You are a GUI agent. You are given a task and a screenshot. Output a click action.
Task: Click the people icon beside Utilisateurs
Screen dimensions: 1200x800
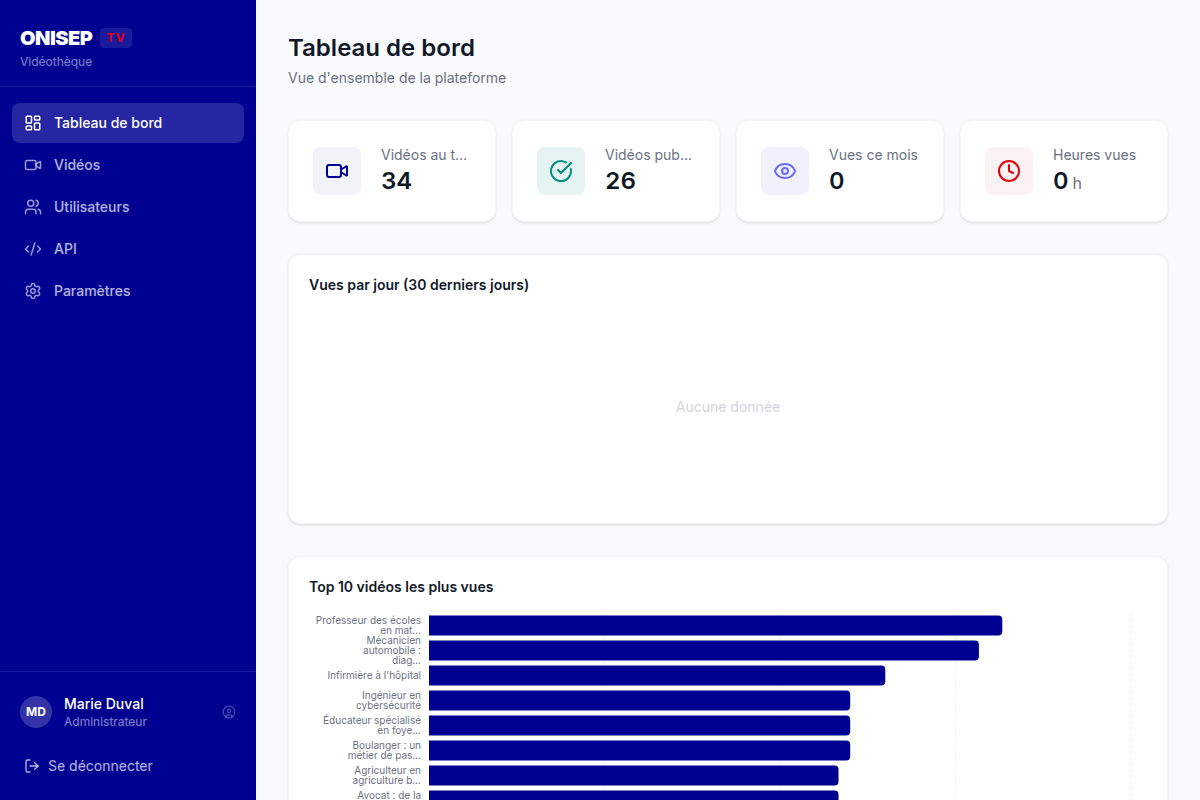[33, 207]
